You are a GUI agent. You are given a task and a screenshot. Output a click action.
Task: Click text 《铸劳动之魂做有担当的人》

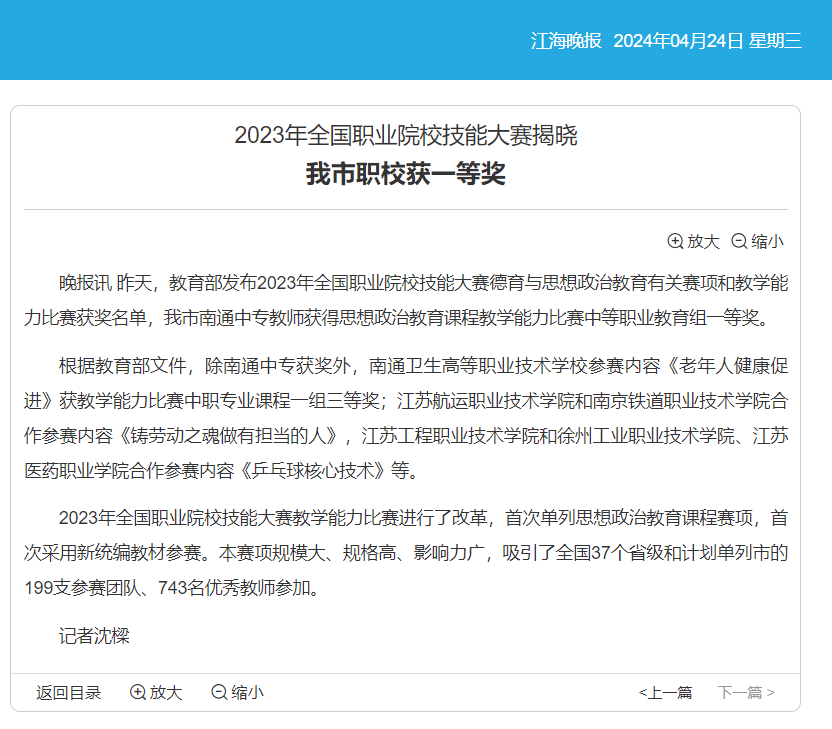pos(228,436)
